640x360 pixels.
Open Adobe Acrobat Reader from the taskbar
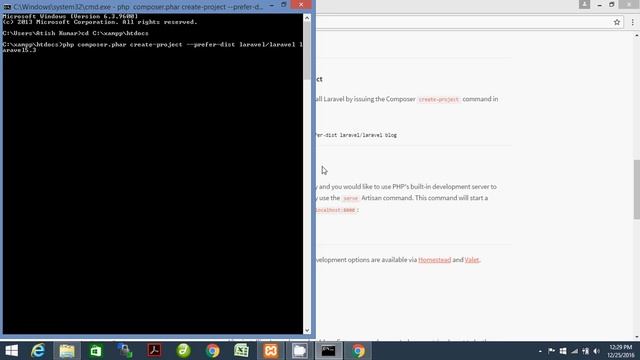[154, 351]
